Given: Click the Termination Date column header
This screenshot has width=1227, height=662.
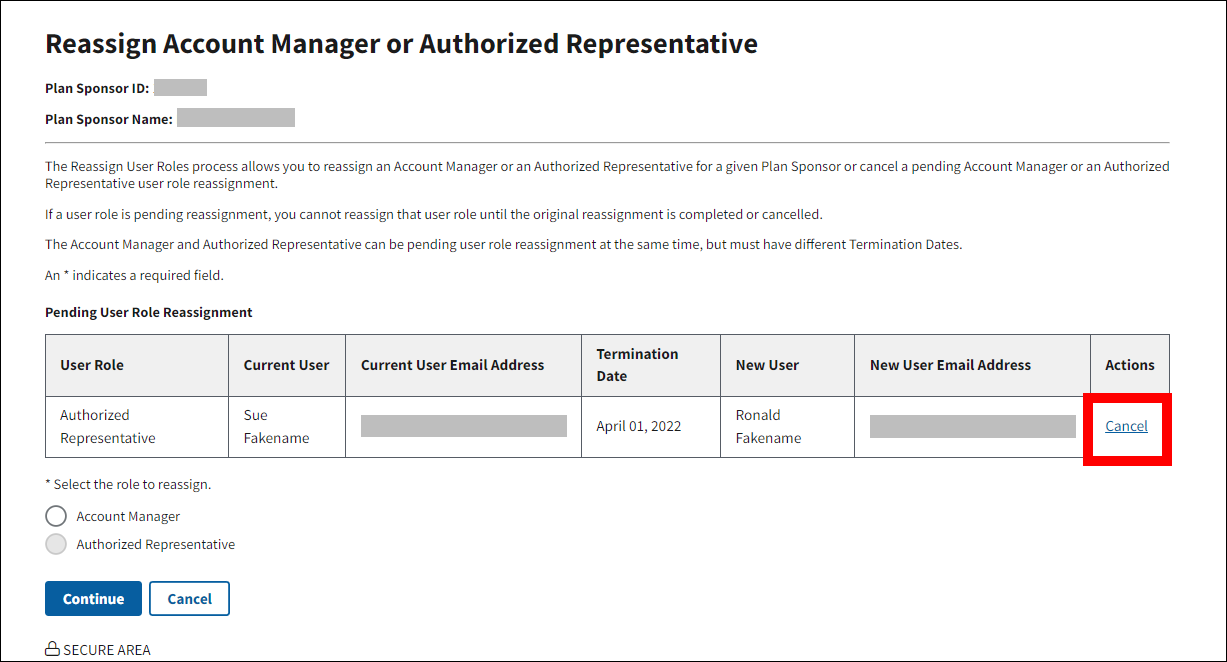Looking at the screenshot, I should click(x=637, y=365).
